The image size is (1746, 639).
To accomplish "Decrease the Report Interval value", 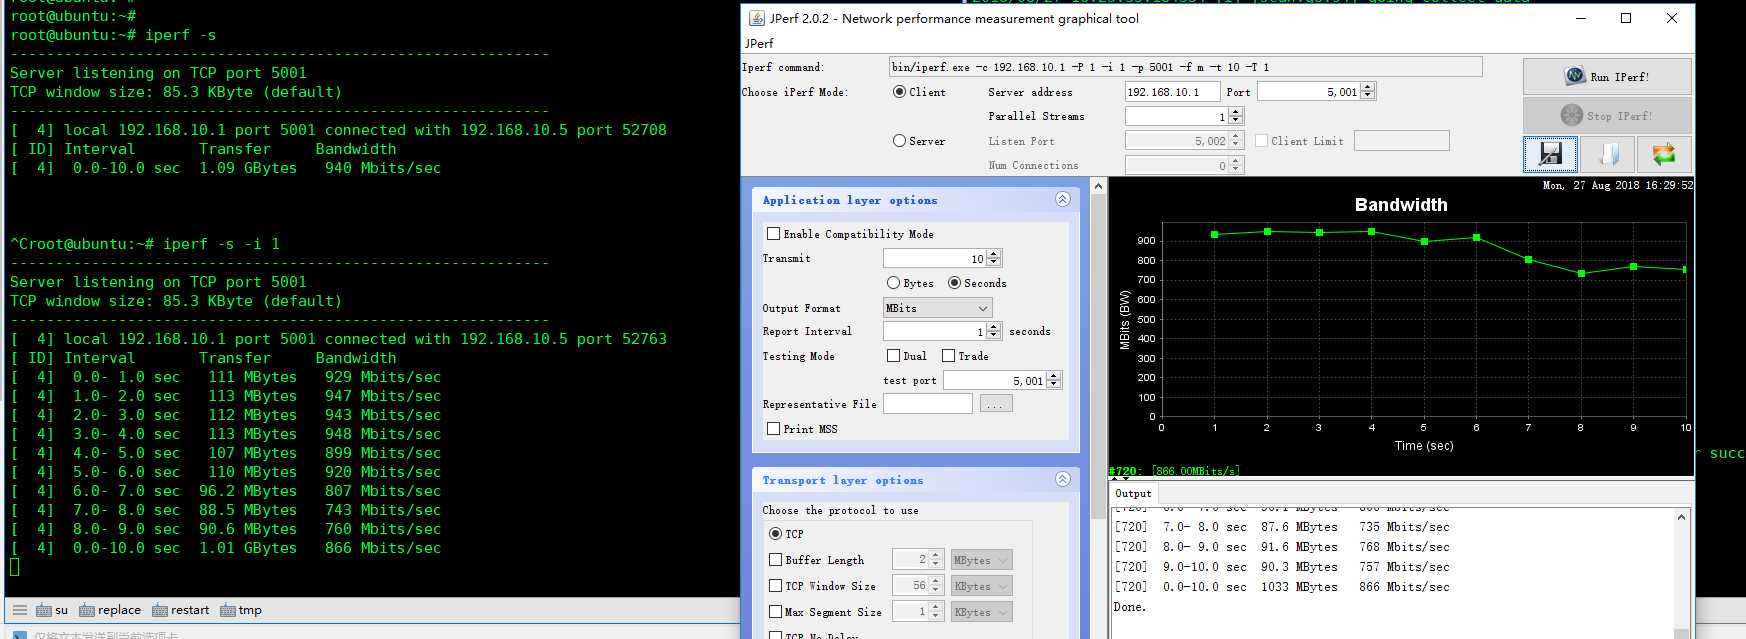I will click(993, 336).
